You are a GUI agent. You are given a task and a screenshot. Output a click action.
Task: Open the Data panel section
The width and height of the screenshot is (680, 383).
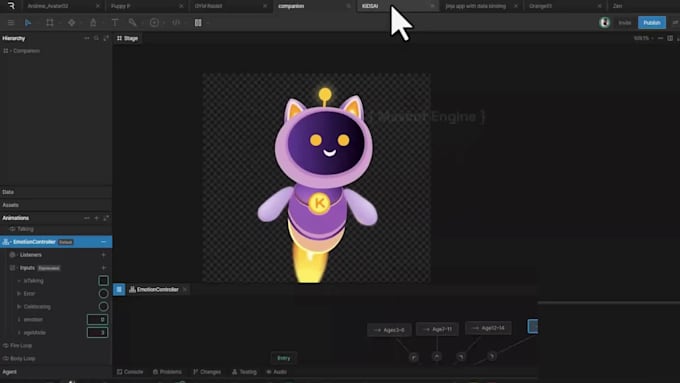56,192
